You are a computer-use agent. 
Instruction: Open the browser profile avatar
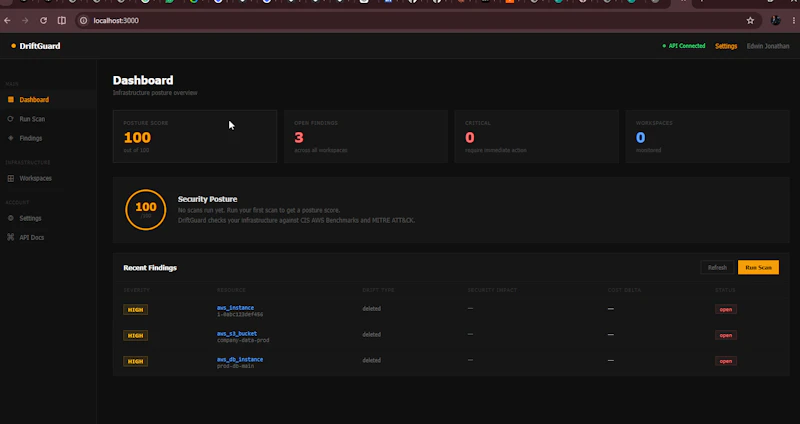(776, 20)
